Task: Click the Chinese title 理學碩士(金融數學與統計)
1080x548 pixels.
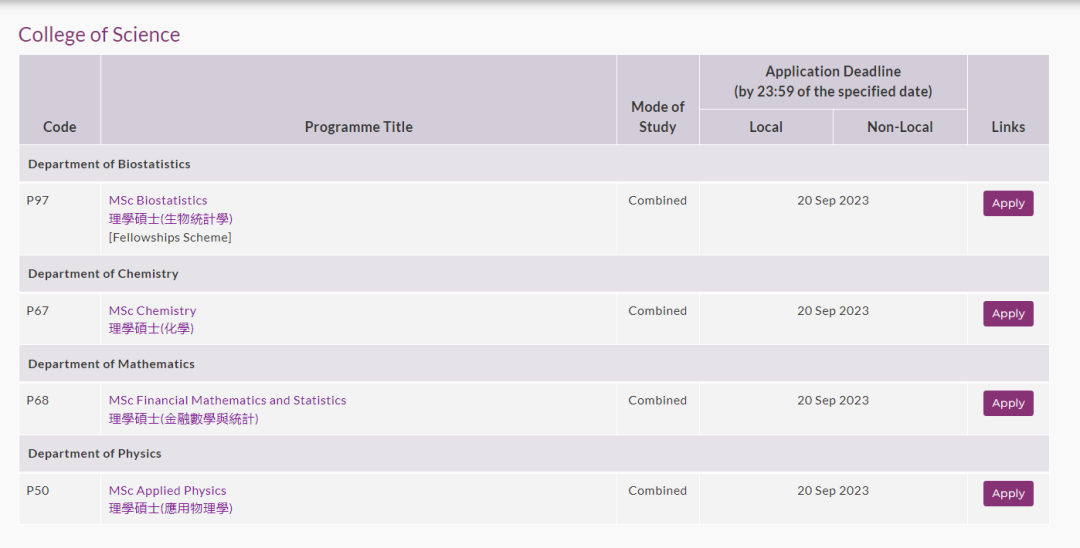Action: tap(184, 418)
